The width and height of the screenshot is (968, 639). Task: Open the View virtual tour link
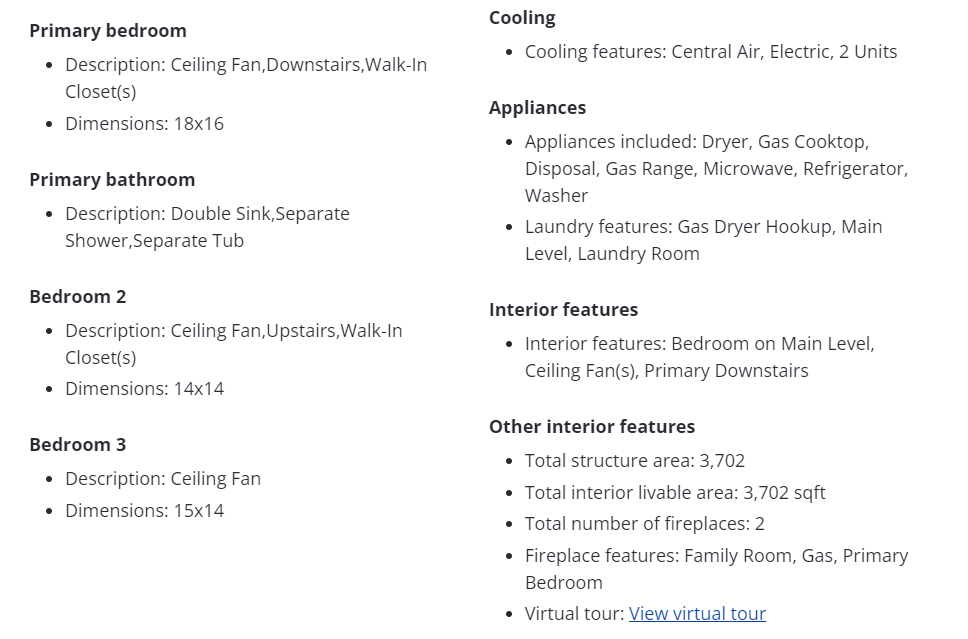coord(697,614)
